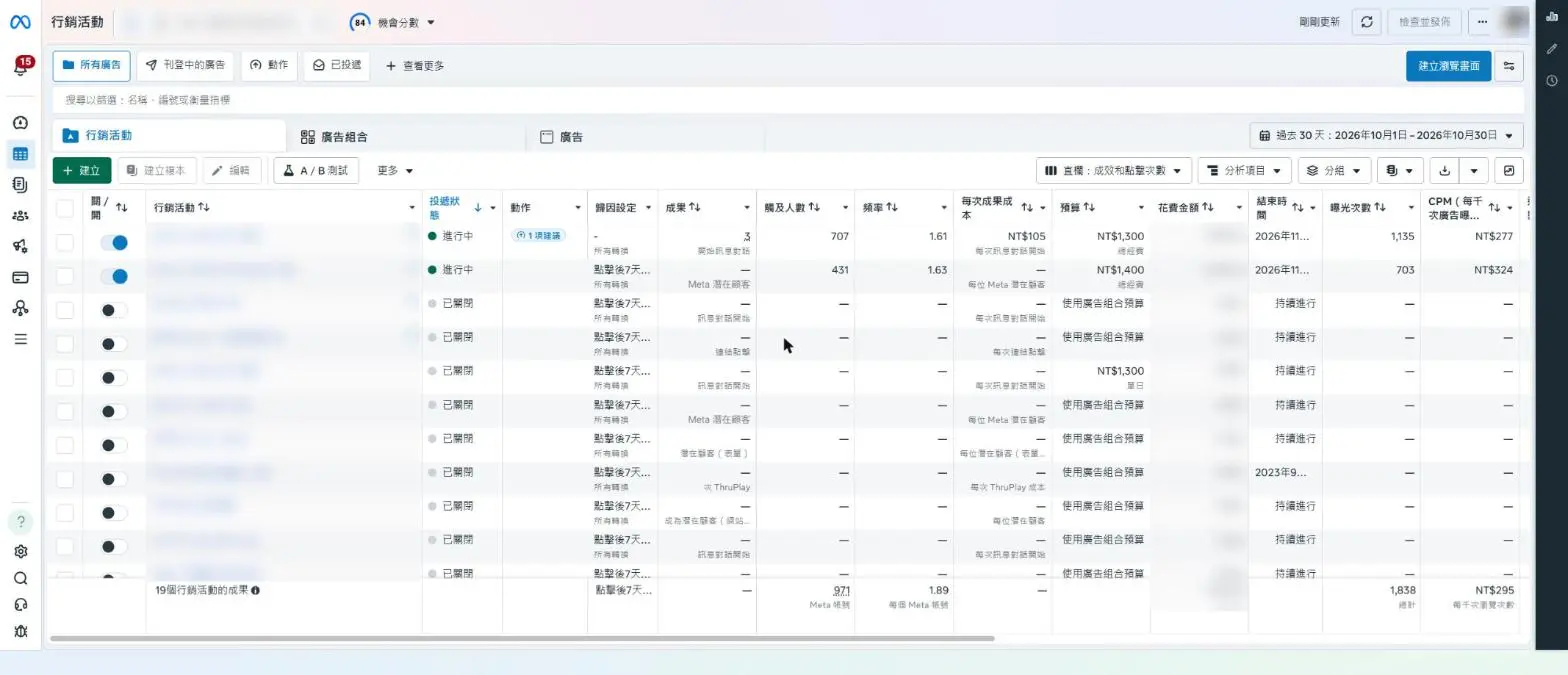Open advertising settings megaphone icon

click(20, 246)
